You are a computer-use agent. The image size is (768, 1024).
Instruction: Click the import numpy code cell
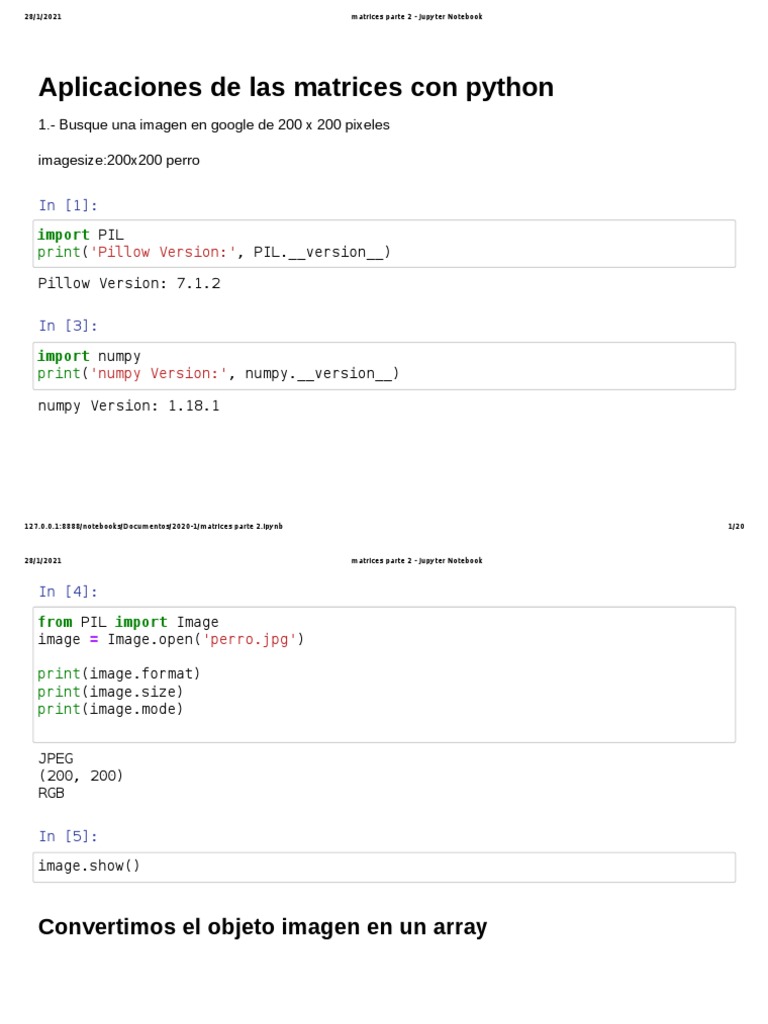384,366
